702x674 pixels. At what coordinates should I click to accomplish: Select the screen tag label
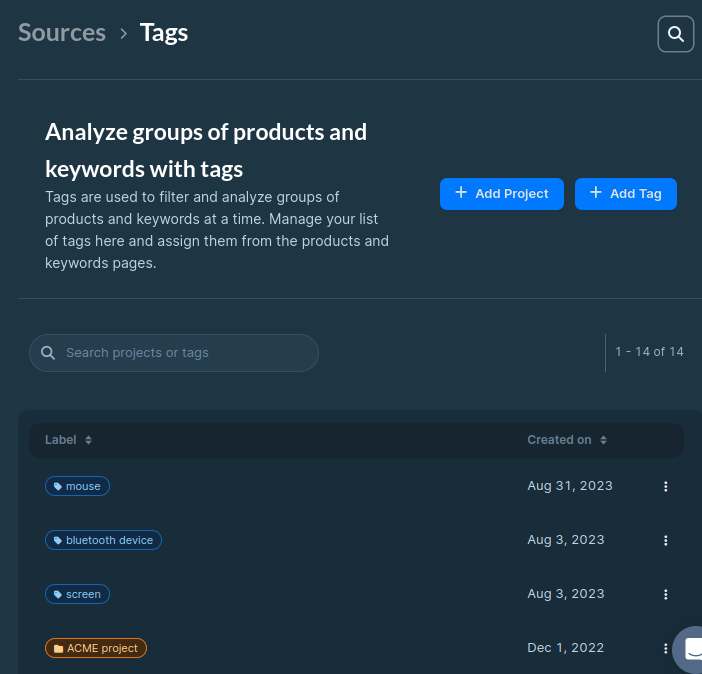[x=77, y=594]
